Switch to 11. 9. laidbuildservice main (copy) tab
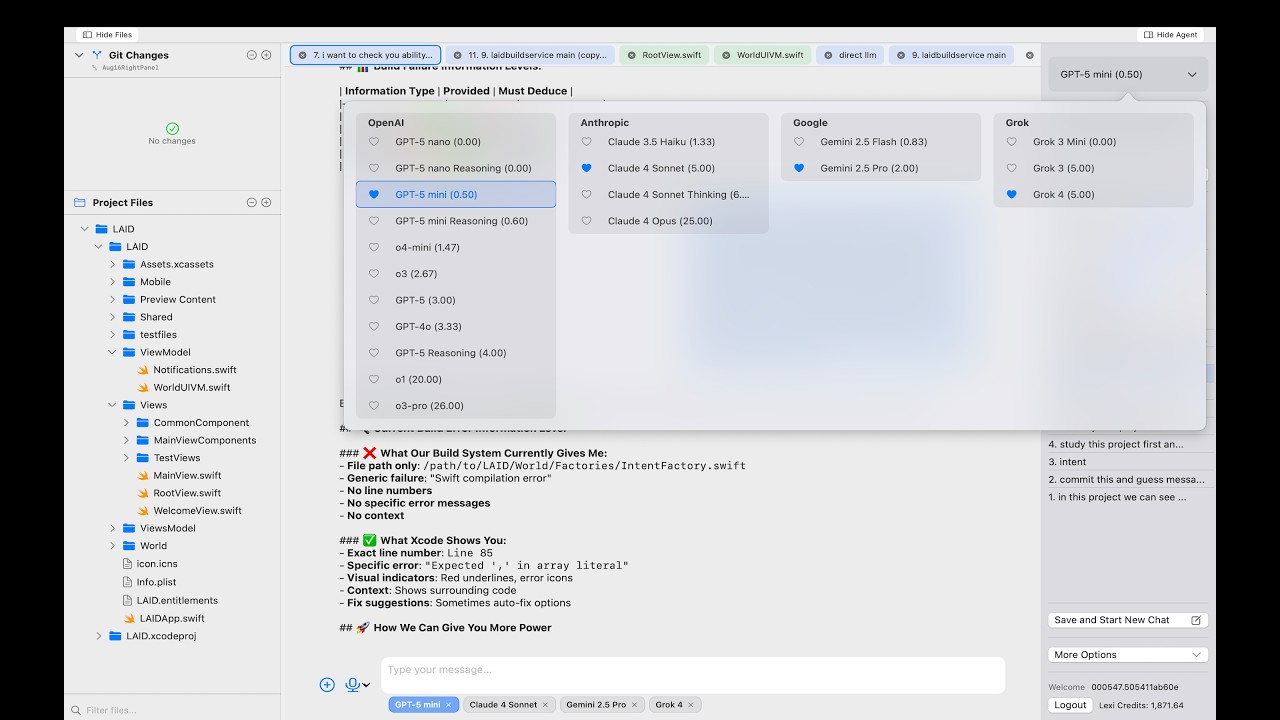The image size is (1280, 720). pyautogui.click(x=529, y=55)
